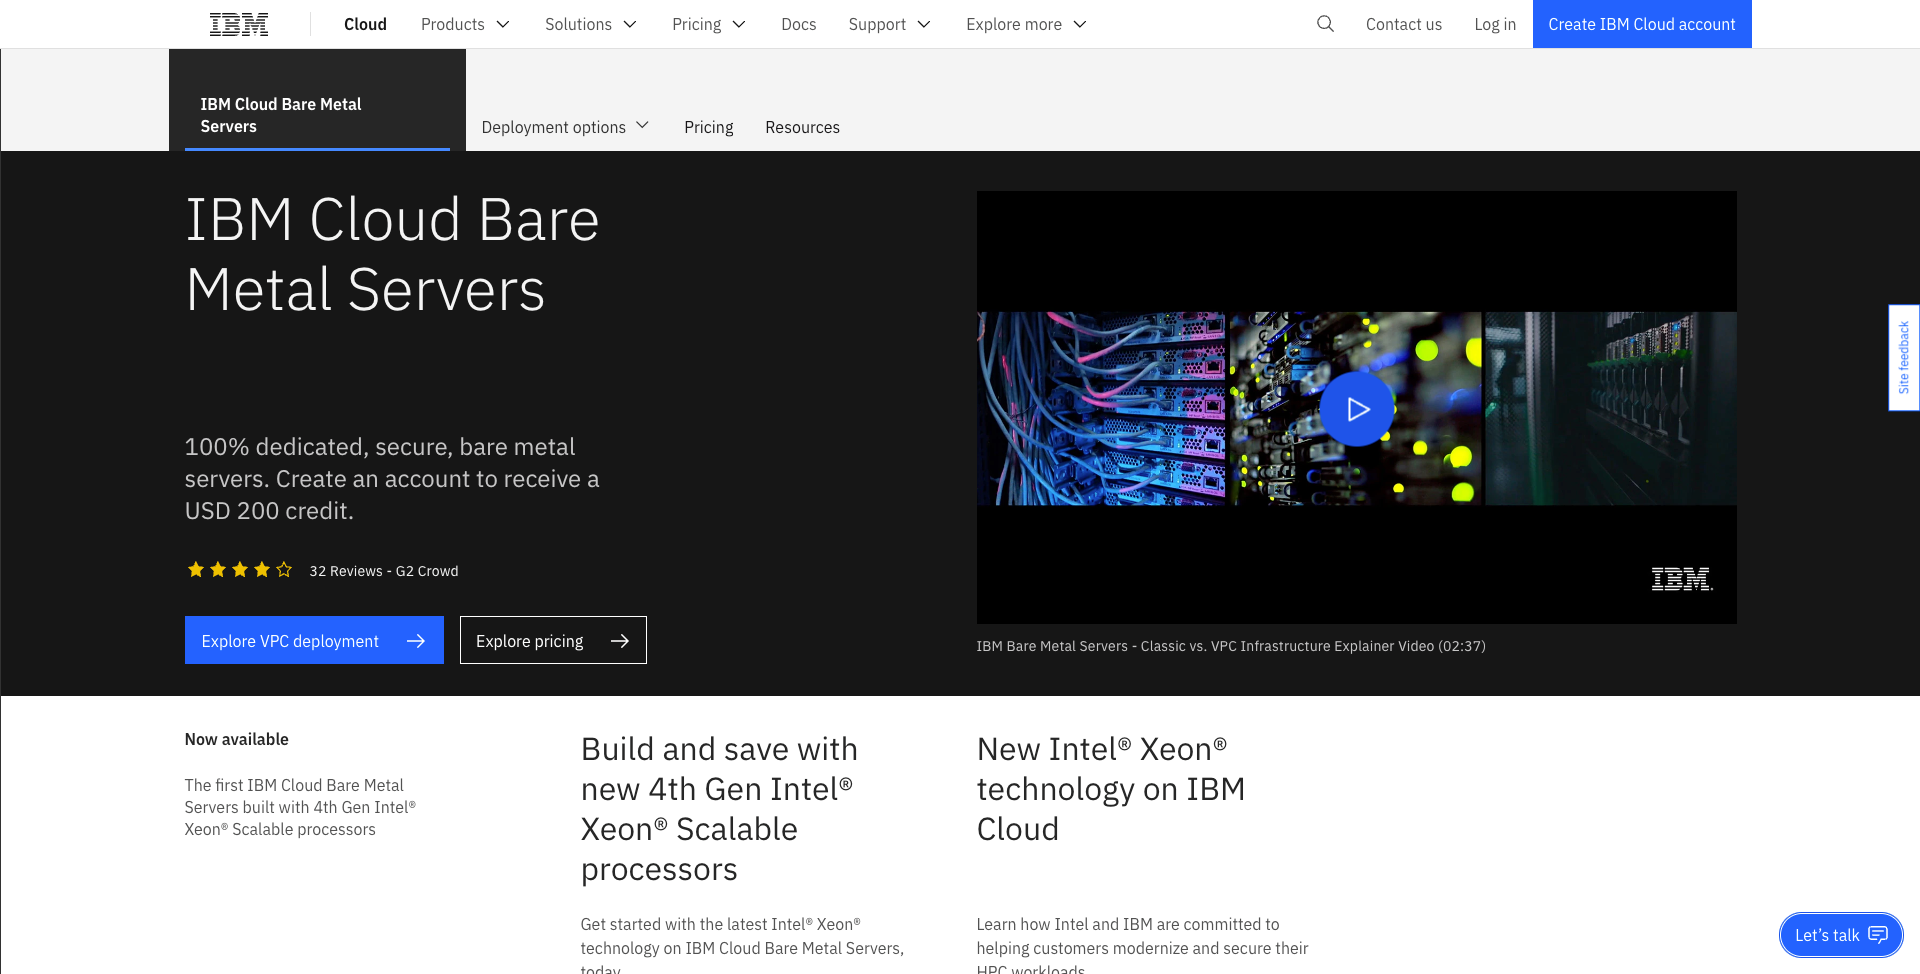1920x974 pixels.
Task: Click Explore VPC deployment button
Action: [x=314, y=641]
